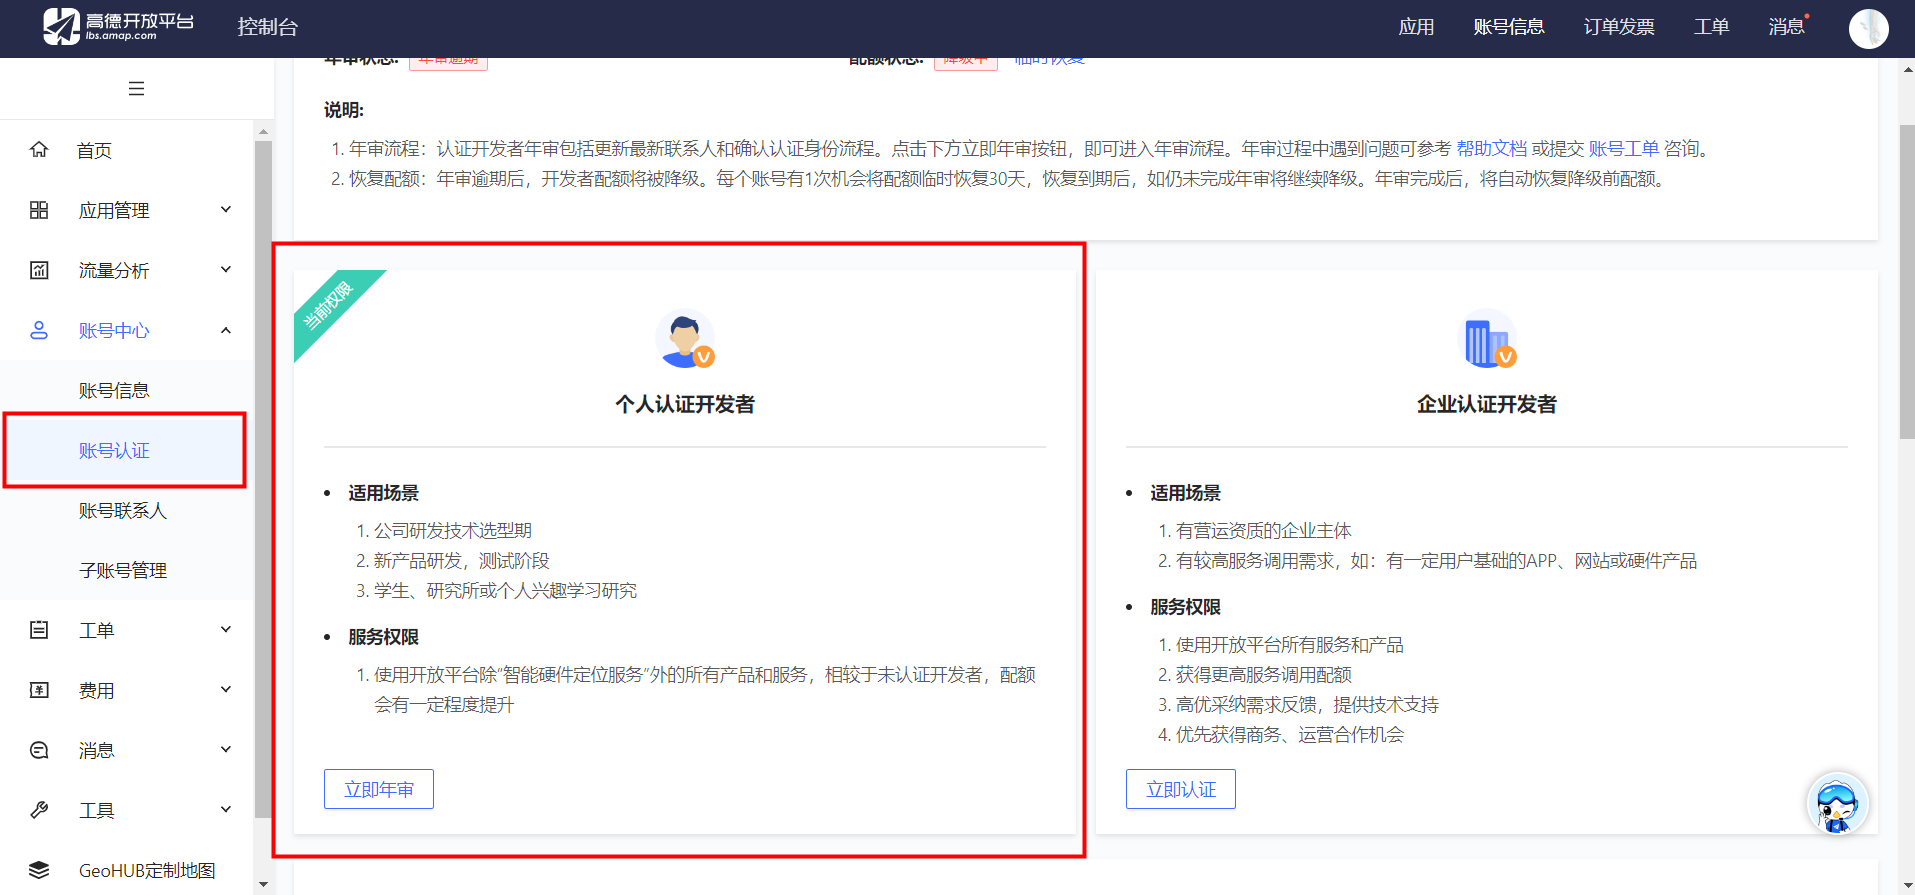Collapse the 账号中心 chevron
The height and width of the screenshot is (895, 1915).
[x=226, y=330]
